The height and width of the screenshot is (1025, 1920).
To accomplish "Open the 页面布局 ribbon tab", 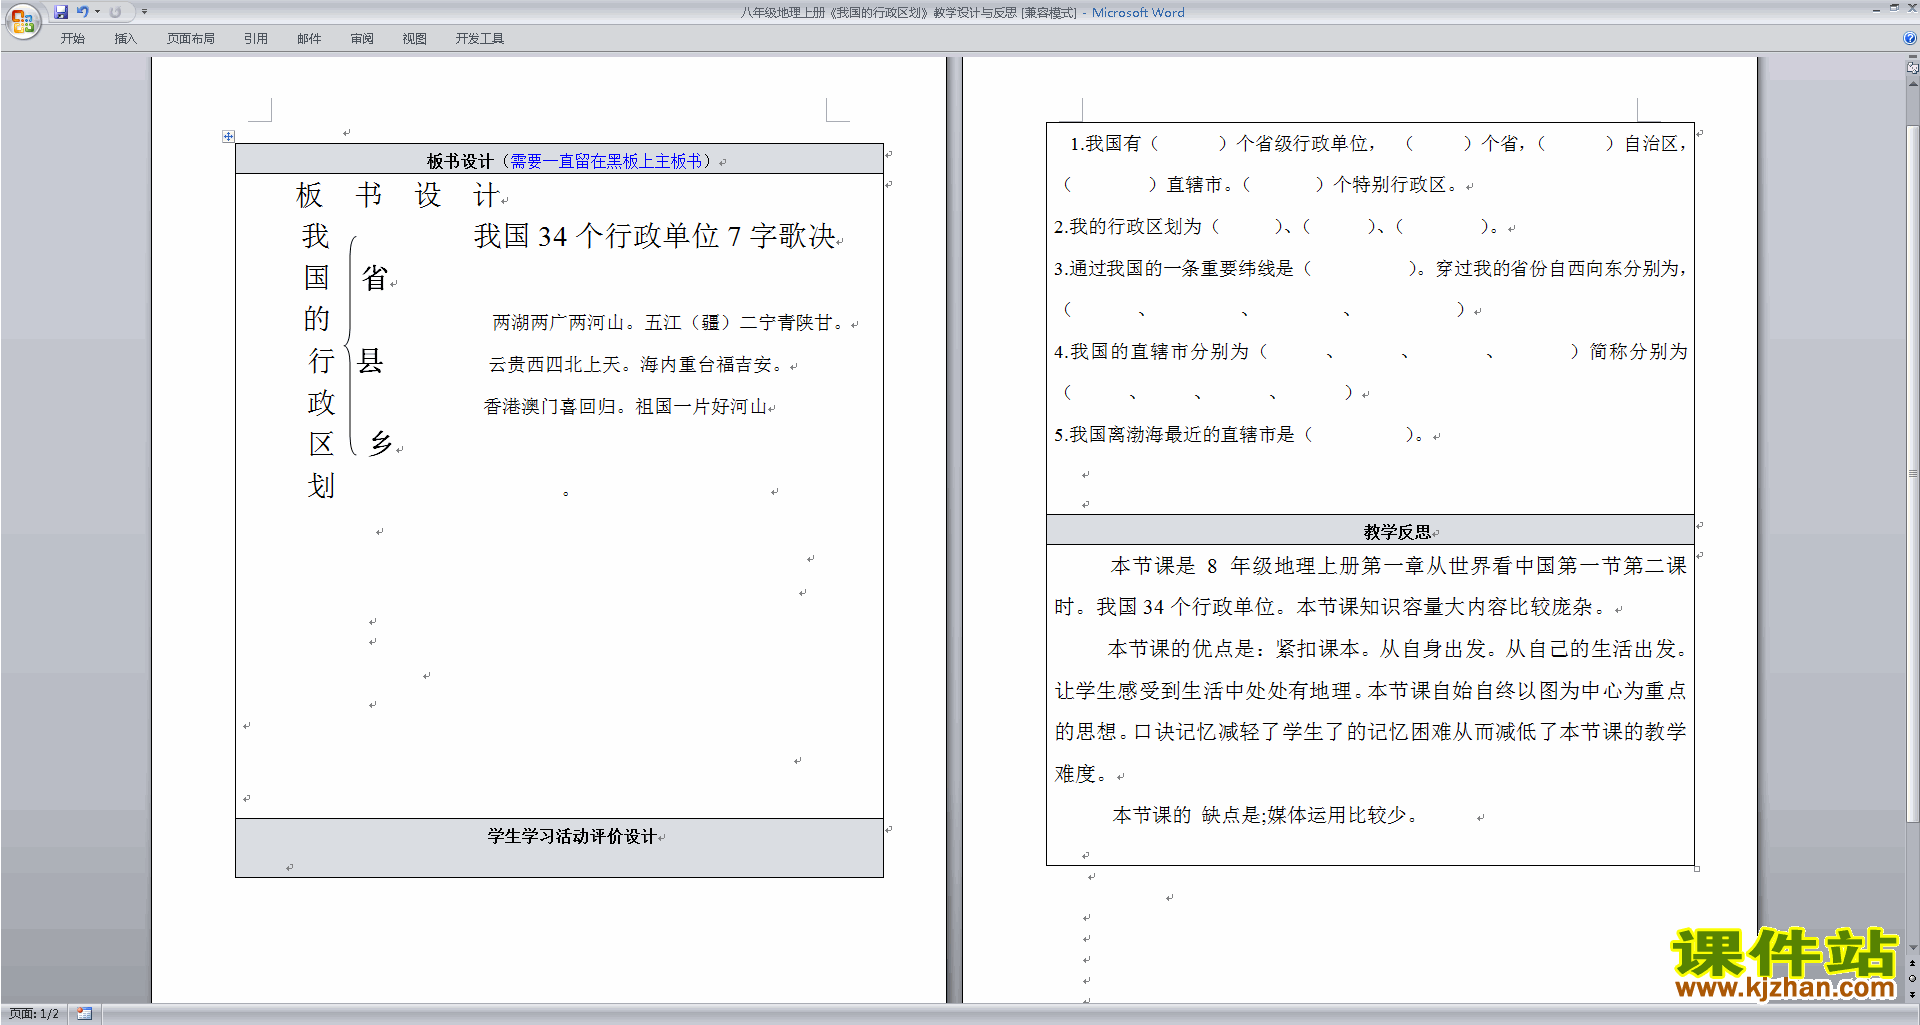I will coord(191,39).
